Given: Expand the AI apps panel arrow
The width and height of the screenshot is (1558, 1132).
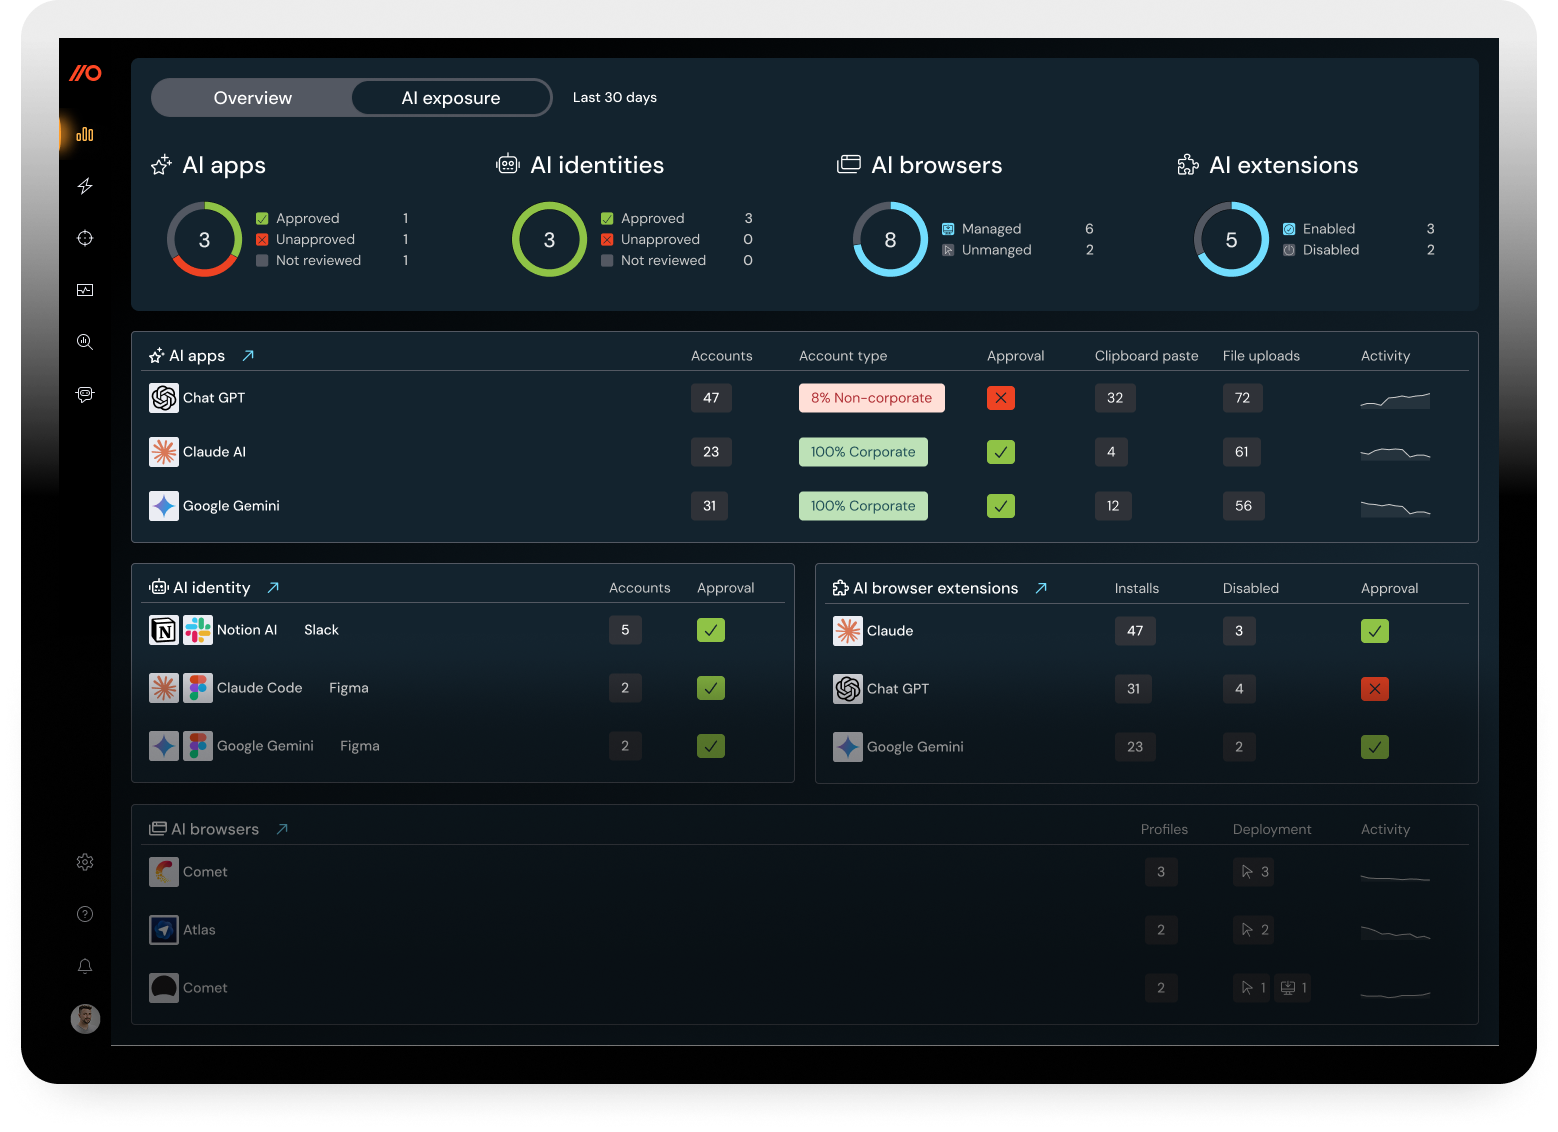Looking at the screenshot, I should 248,356.
